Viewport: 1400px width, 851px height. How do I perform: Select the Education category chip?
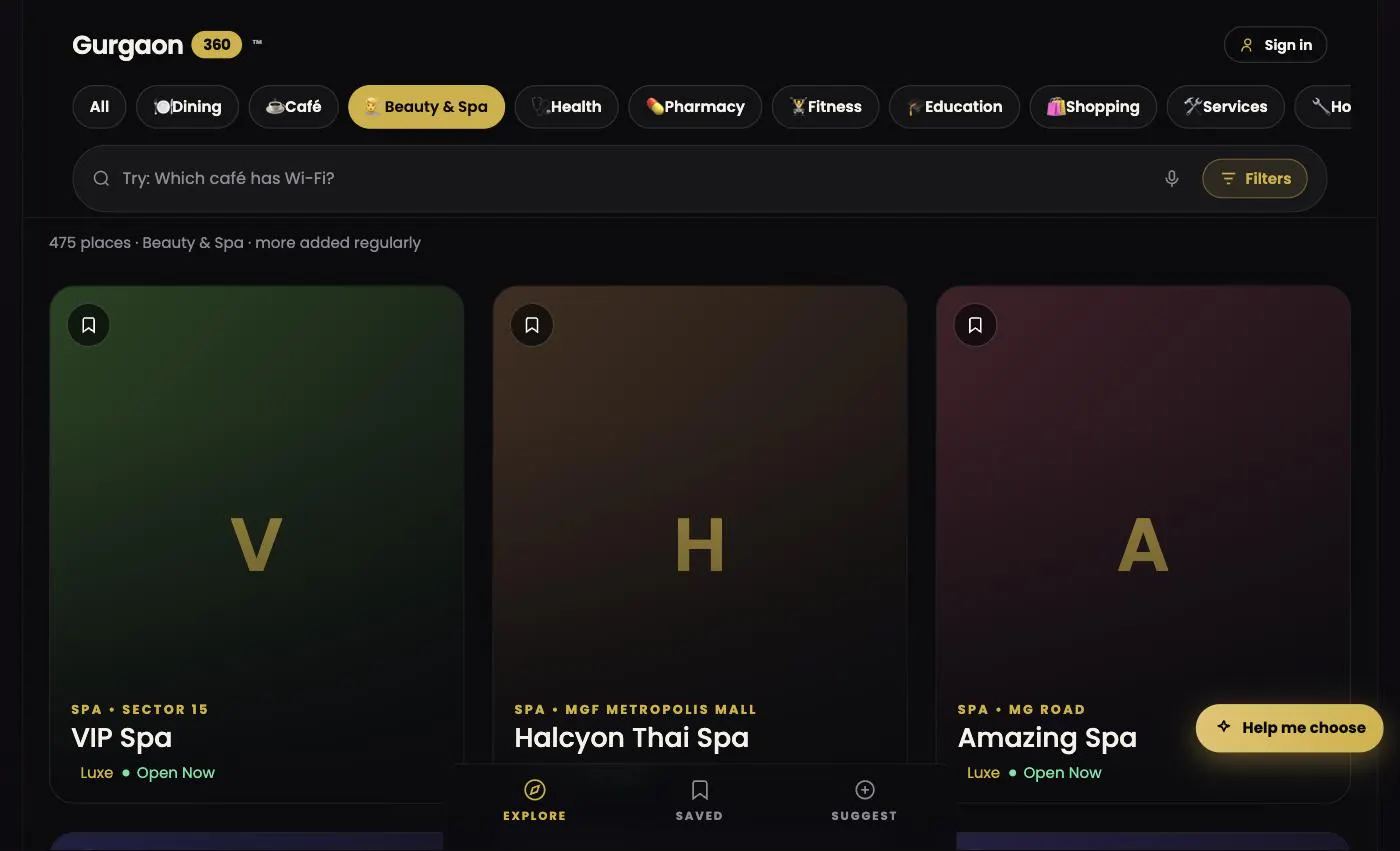(954, 107)
